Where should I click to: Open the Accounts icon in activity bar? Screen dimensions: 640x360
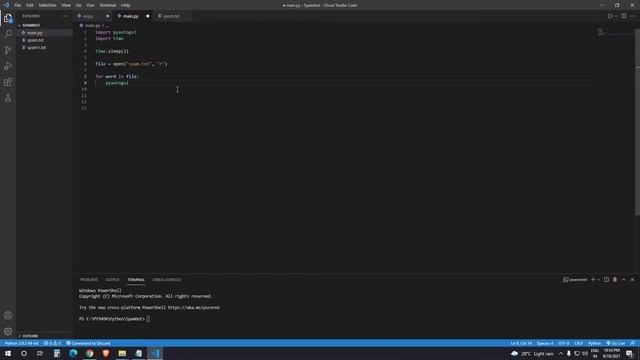click(8, 315)
